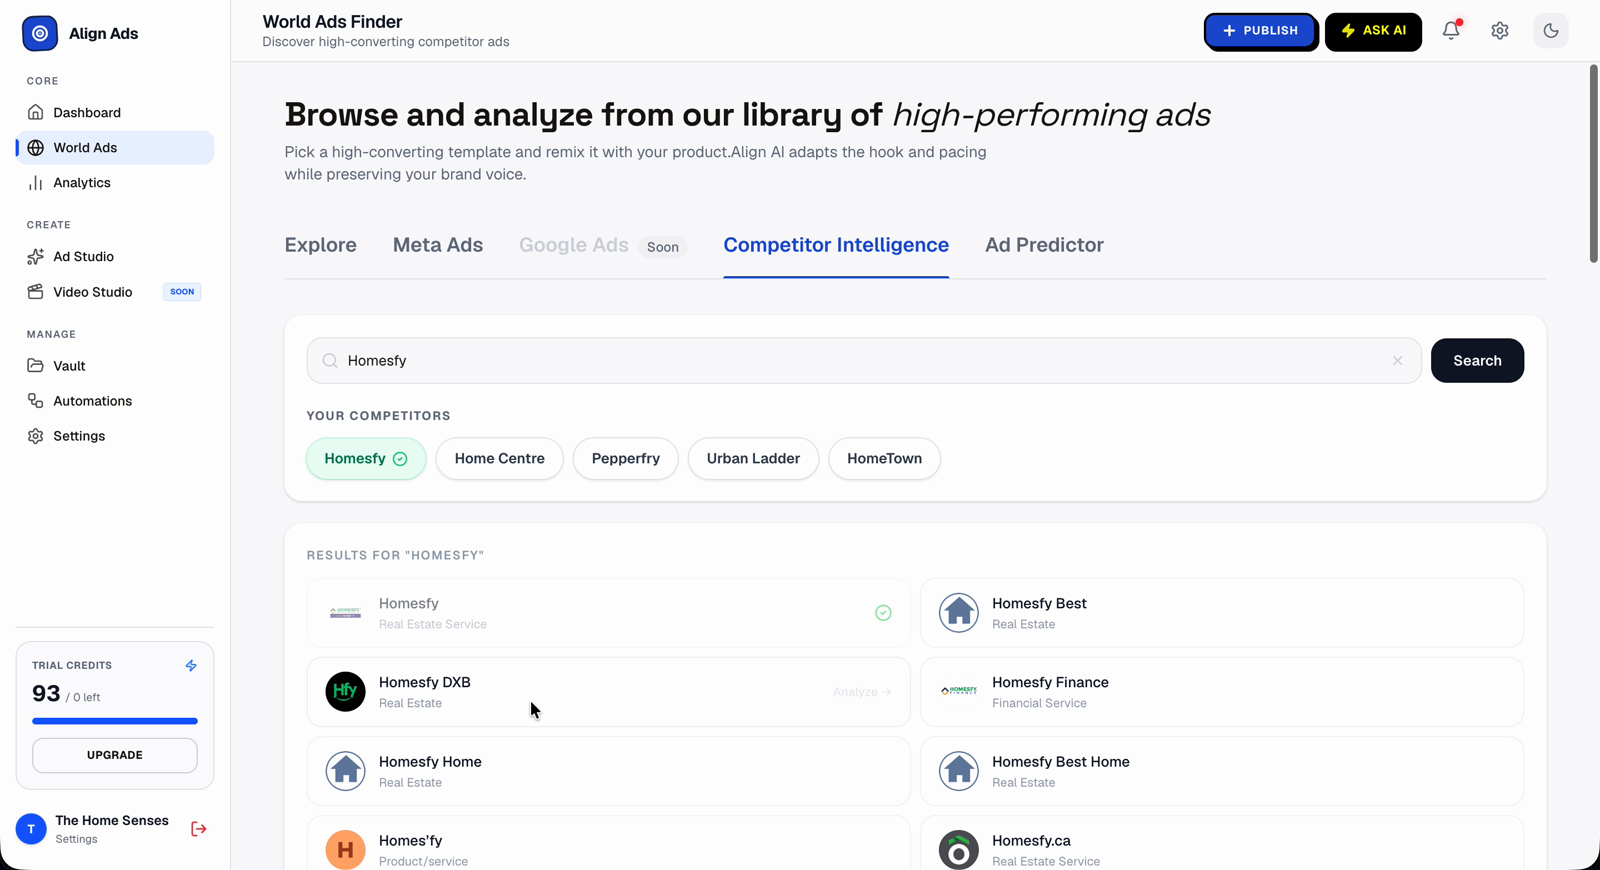Click the 93 trial credits value
Viewport: 1600px width, 870px height.
[x=46, y=694]
